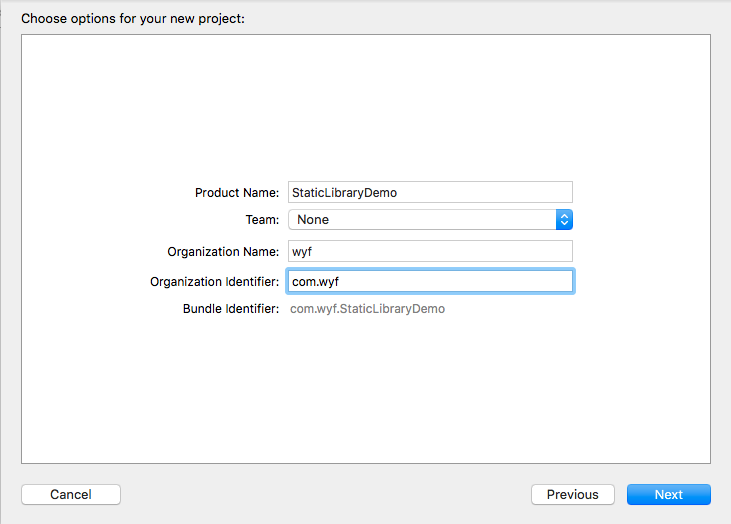Place cursor at 'com.wyf' identifier text

coord(316,281)
